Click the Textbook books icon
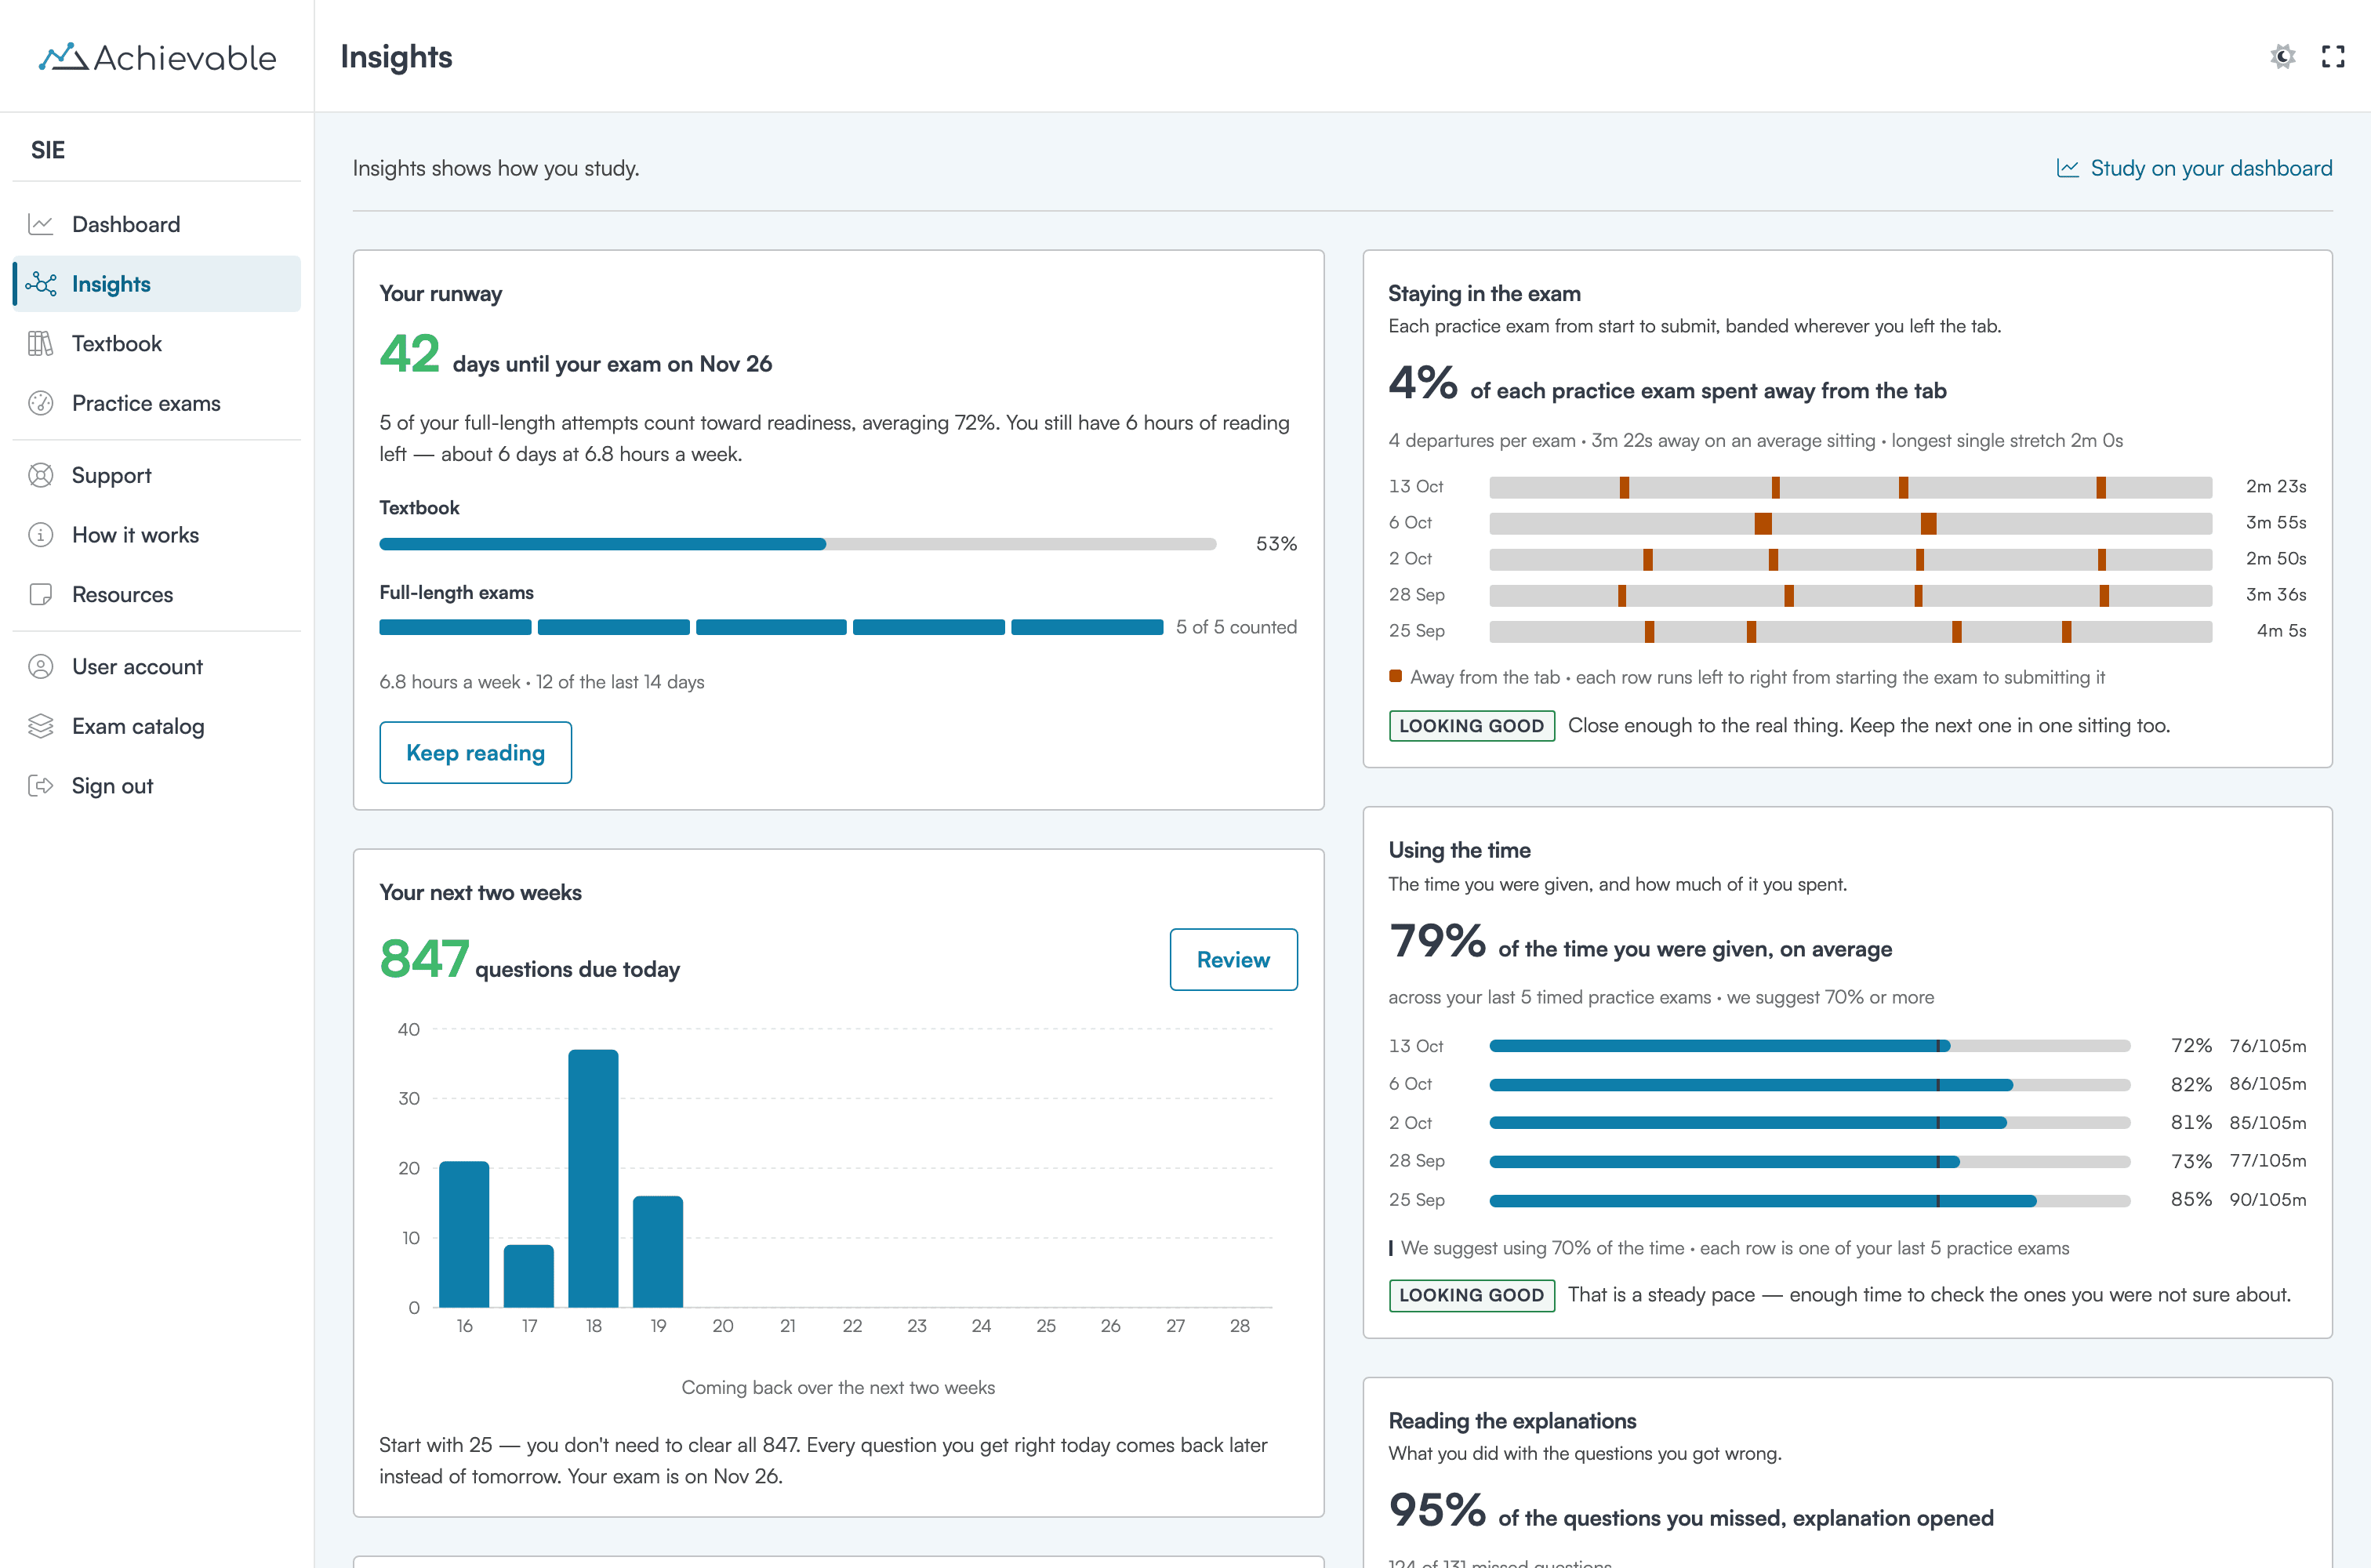Viewport: 2371px width, 1568px height. point(41,344)
